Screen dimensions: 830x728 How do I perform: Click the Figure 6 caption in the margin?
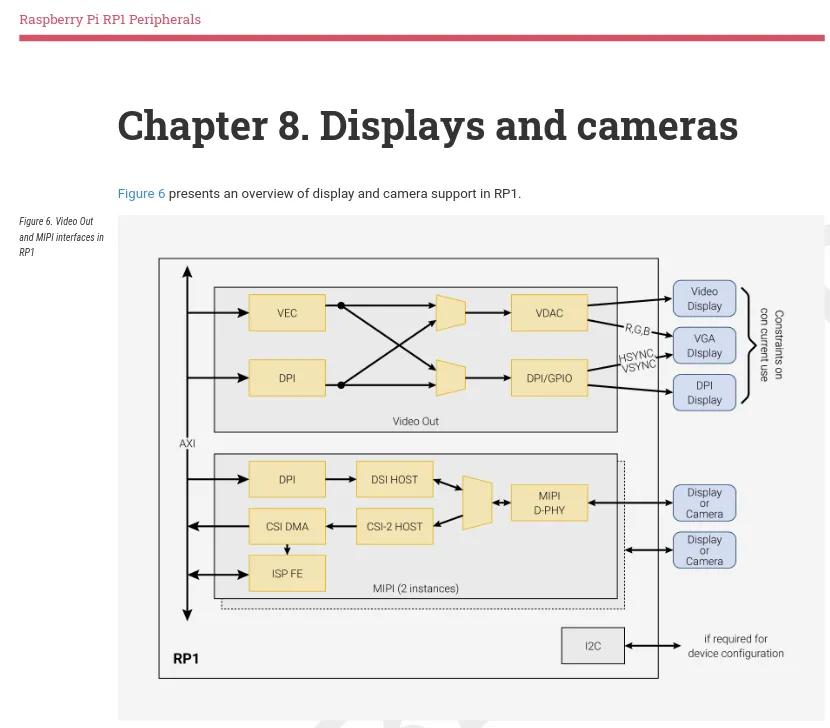point(61,237)
